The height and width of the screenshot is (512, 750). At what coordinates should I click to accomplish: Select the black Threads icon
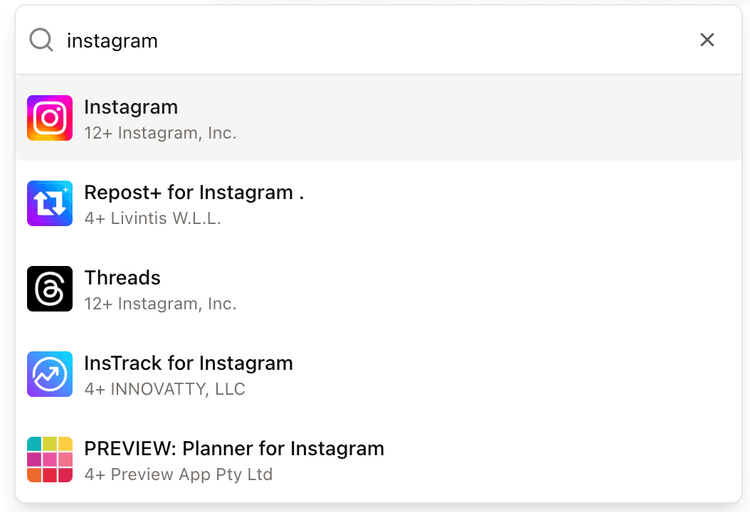tap(50, 289)
